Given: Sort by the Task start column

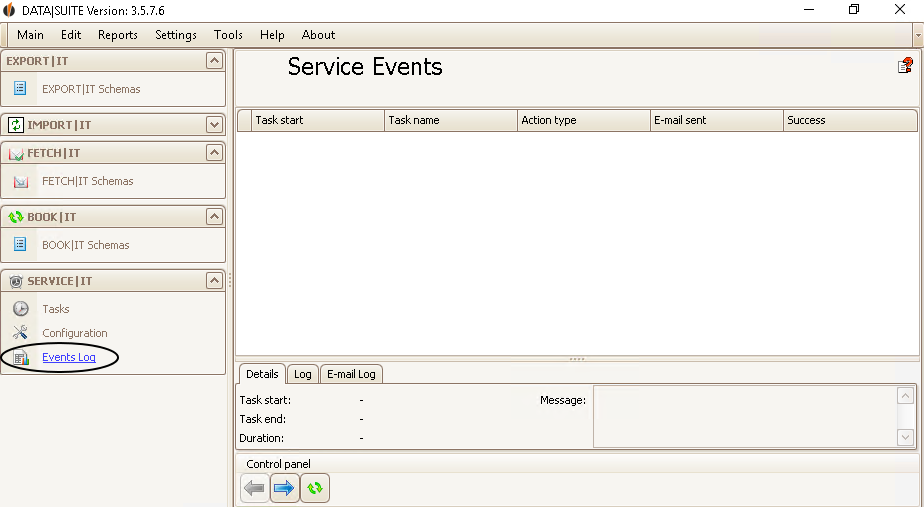Looking at the screenshot, I should (x=318, y=120).
